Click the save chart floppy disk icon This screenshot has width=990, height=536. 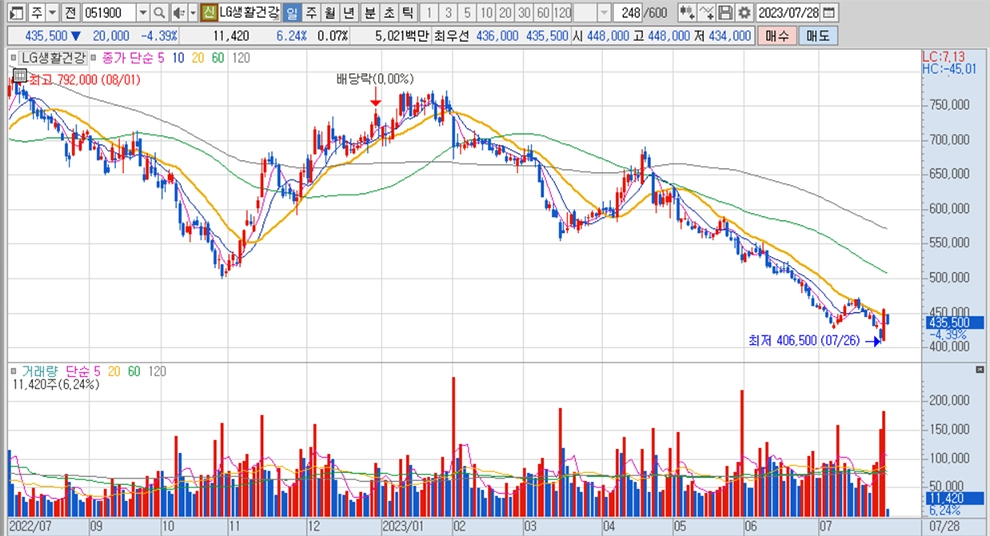[725, 13]
